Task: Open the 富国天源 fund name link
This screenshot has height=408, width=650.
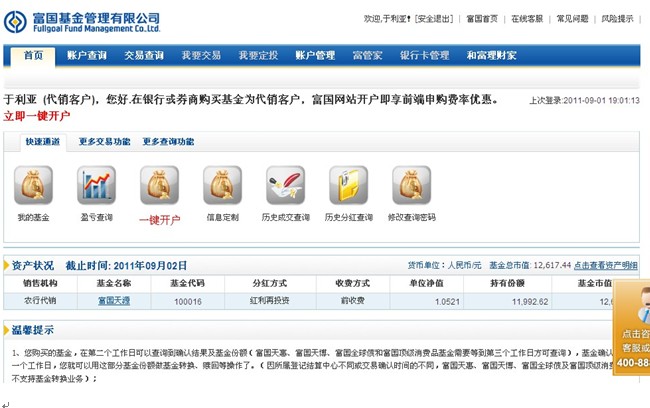Action: tap(113, 300)
